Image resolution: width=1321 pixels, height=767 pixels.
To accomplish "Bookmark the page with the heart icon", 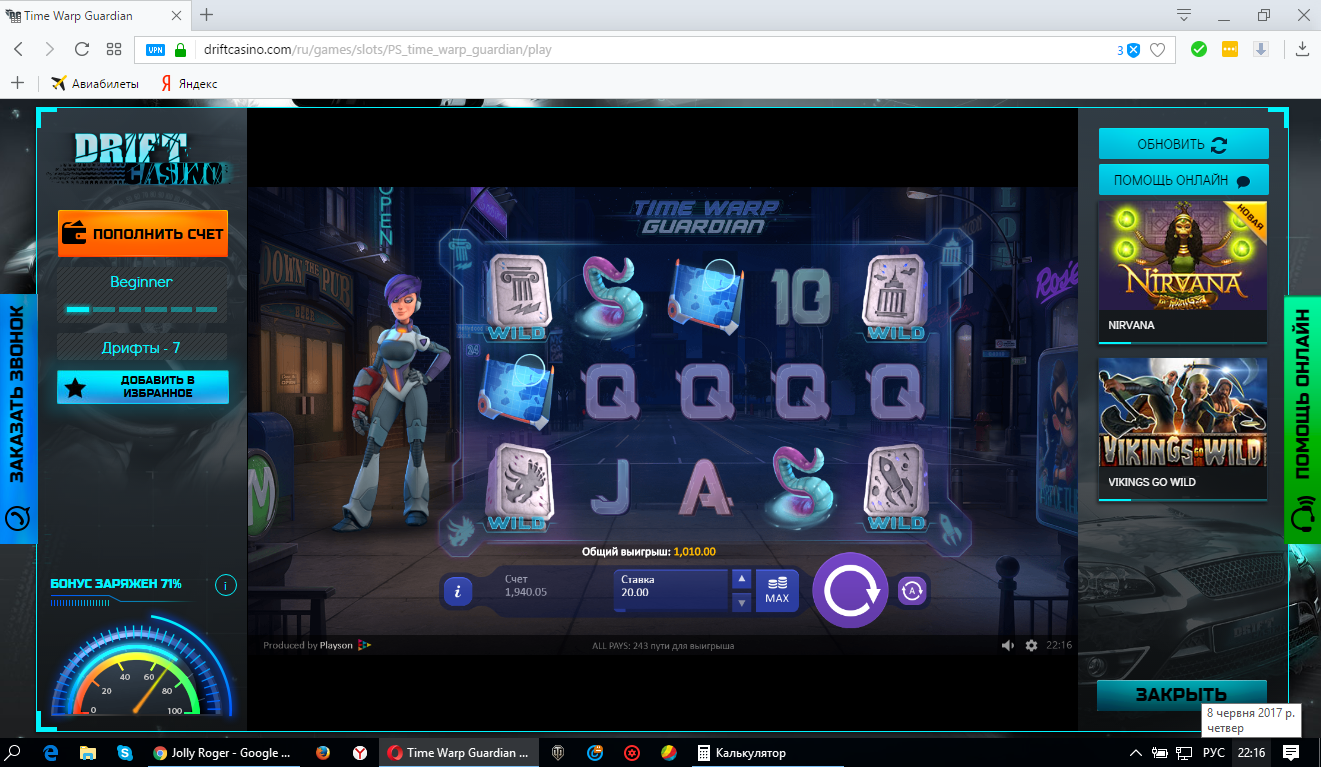I will pos(1158,50).
